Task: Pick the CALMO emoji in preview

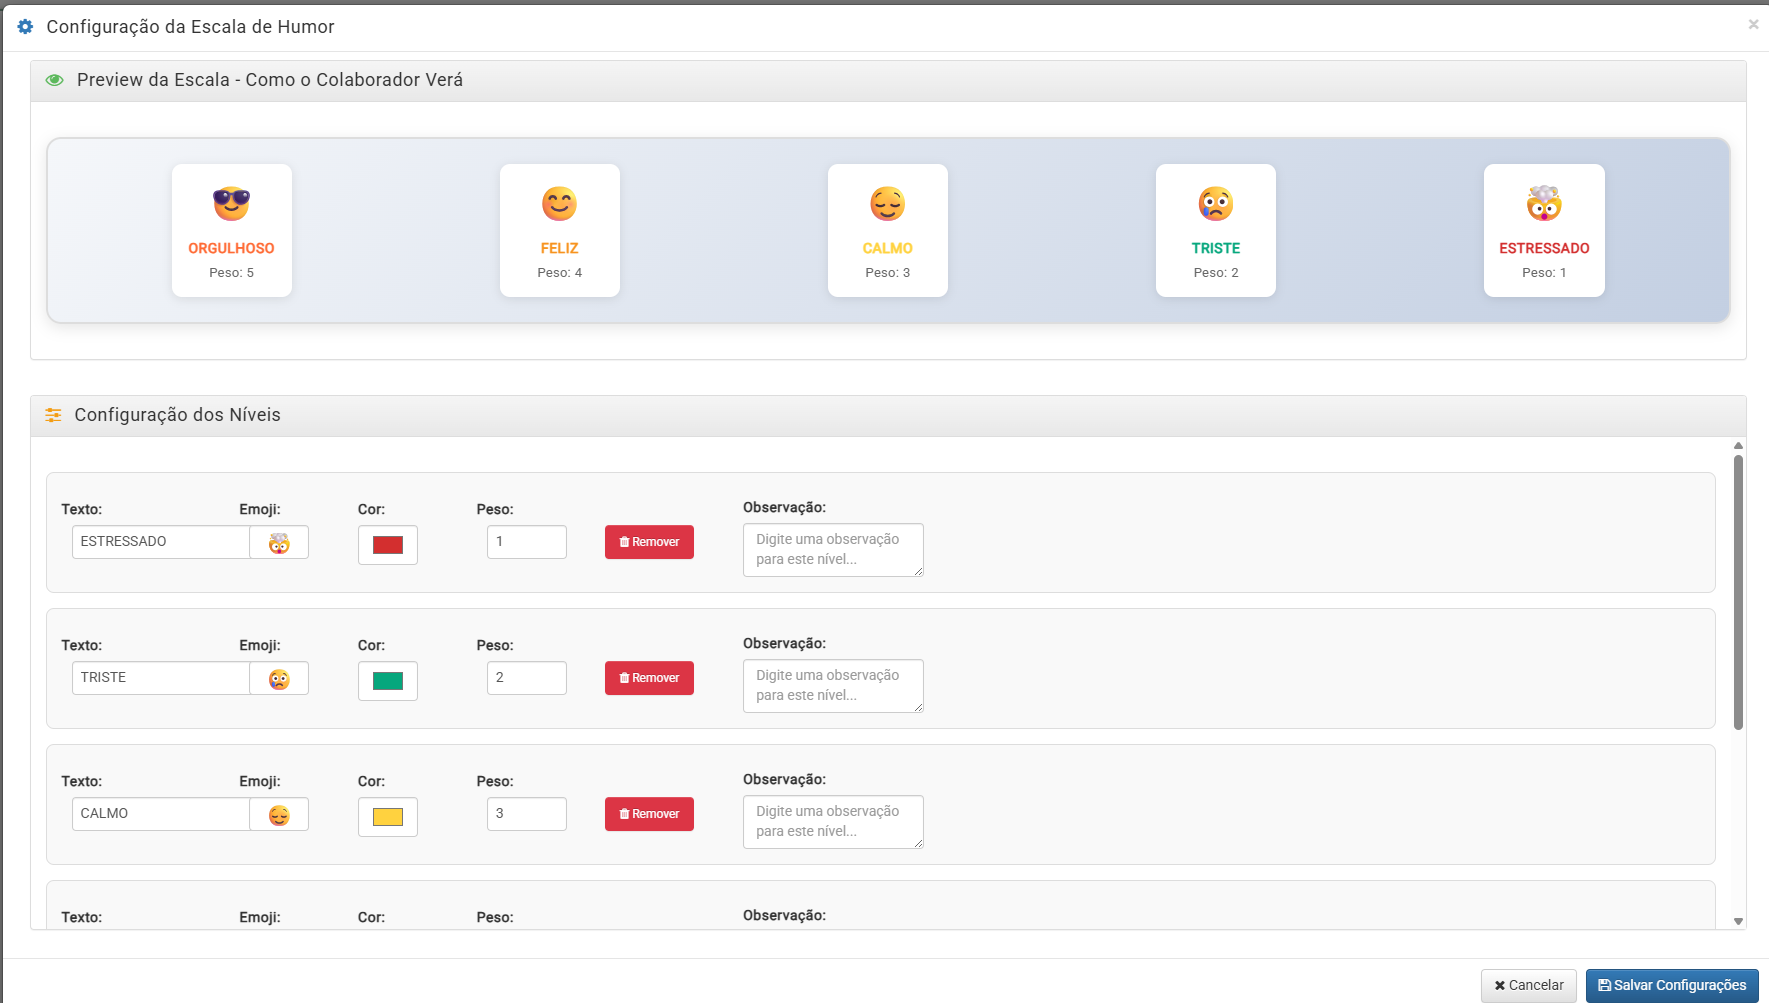Action: [887, 205]
